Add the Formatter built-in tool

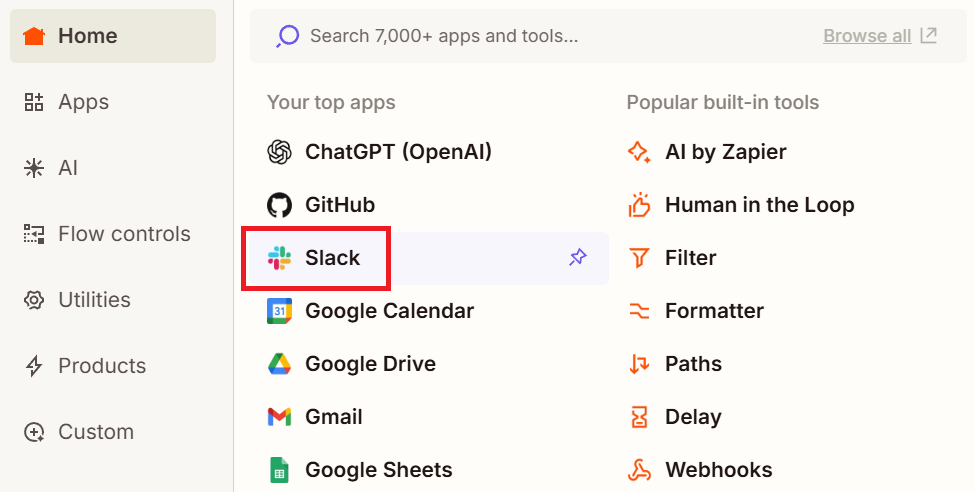[714, 311]
